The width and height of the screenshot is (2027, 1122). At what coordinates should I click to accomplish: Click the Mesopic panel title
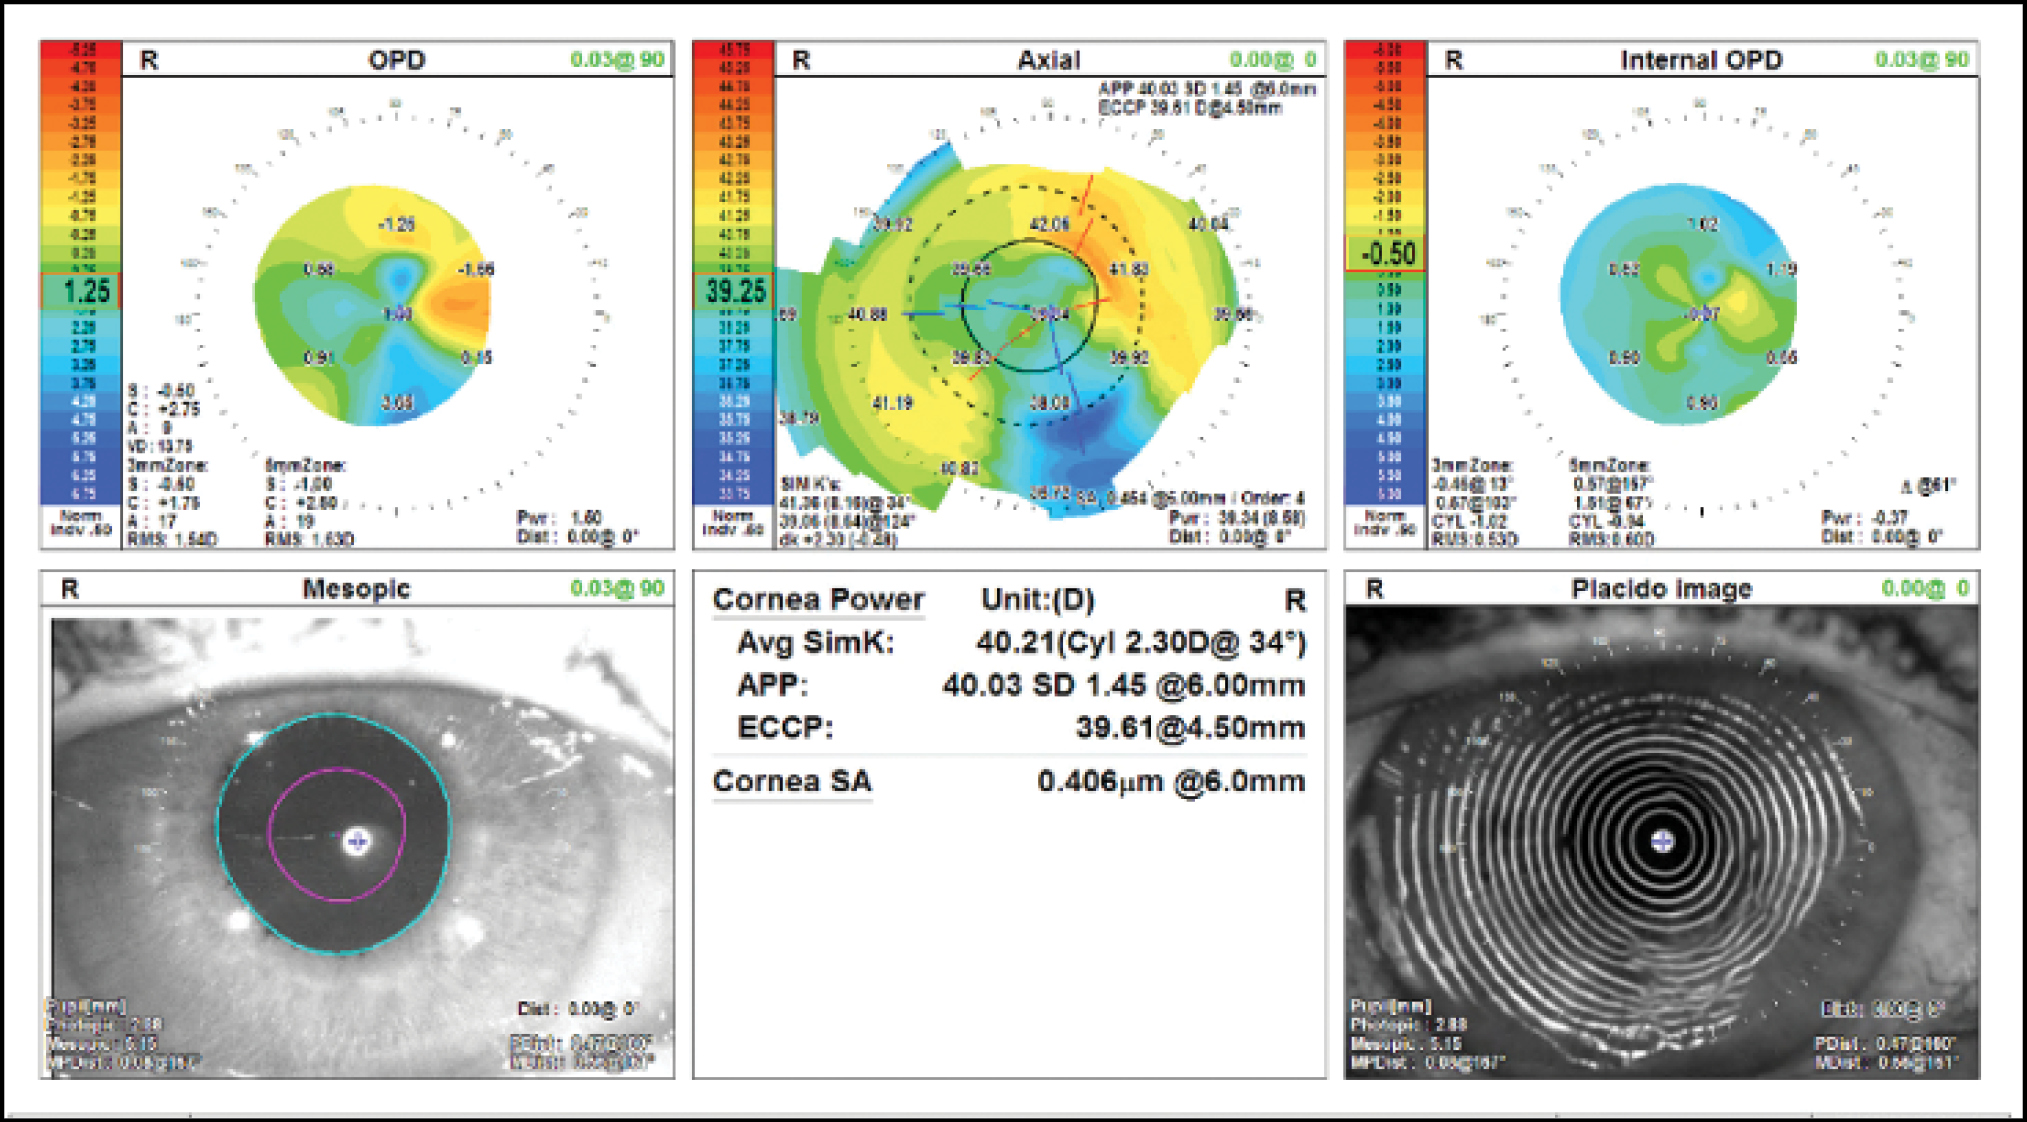tap(356, 589)
